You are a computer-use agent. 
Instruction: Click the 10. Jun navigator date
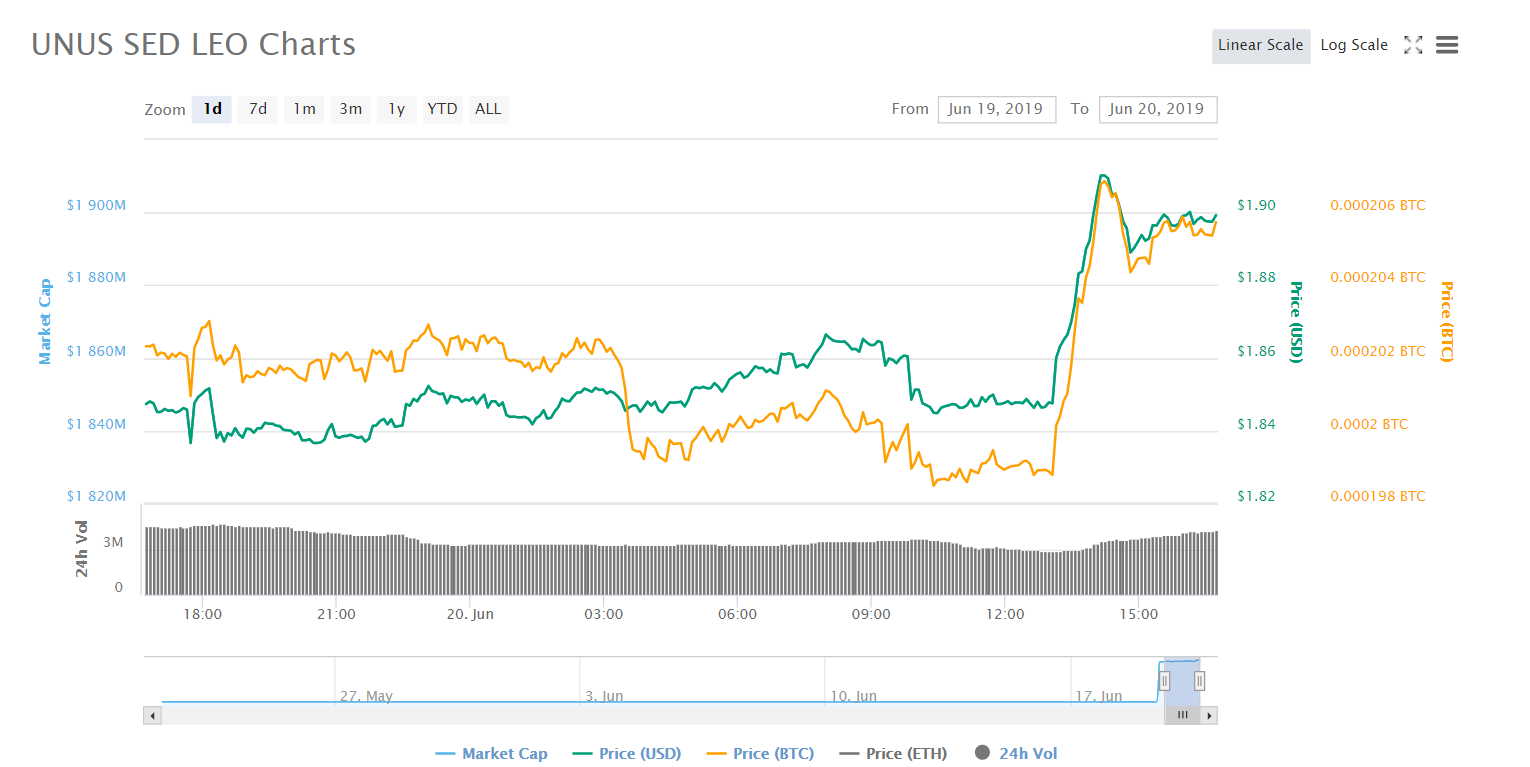tap(853, 696)
